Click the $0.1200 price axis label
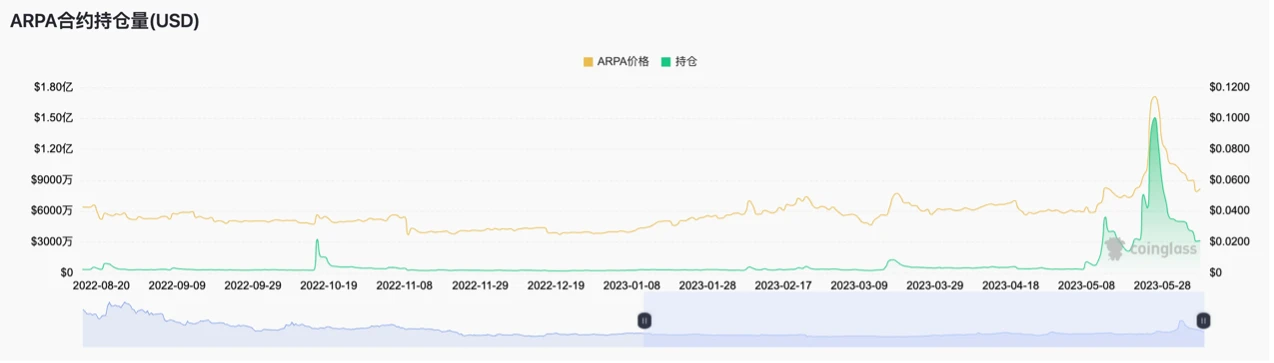This screenshot has height=363, width=1274. click(1231, 87)
